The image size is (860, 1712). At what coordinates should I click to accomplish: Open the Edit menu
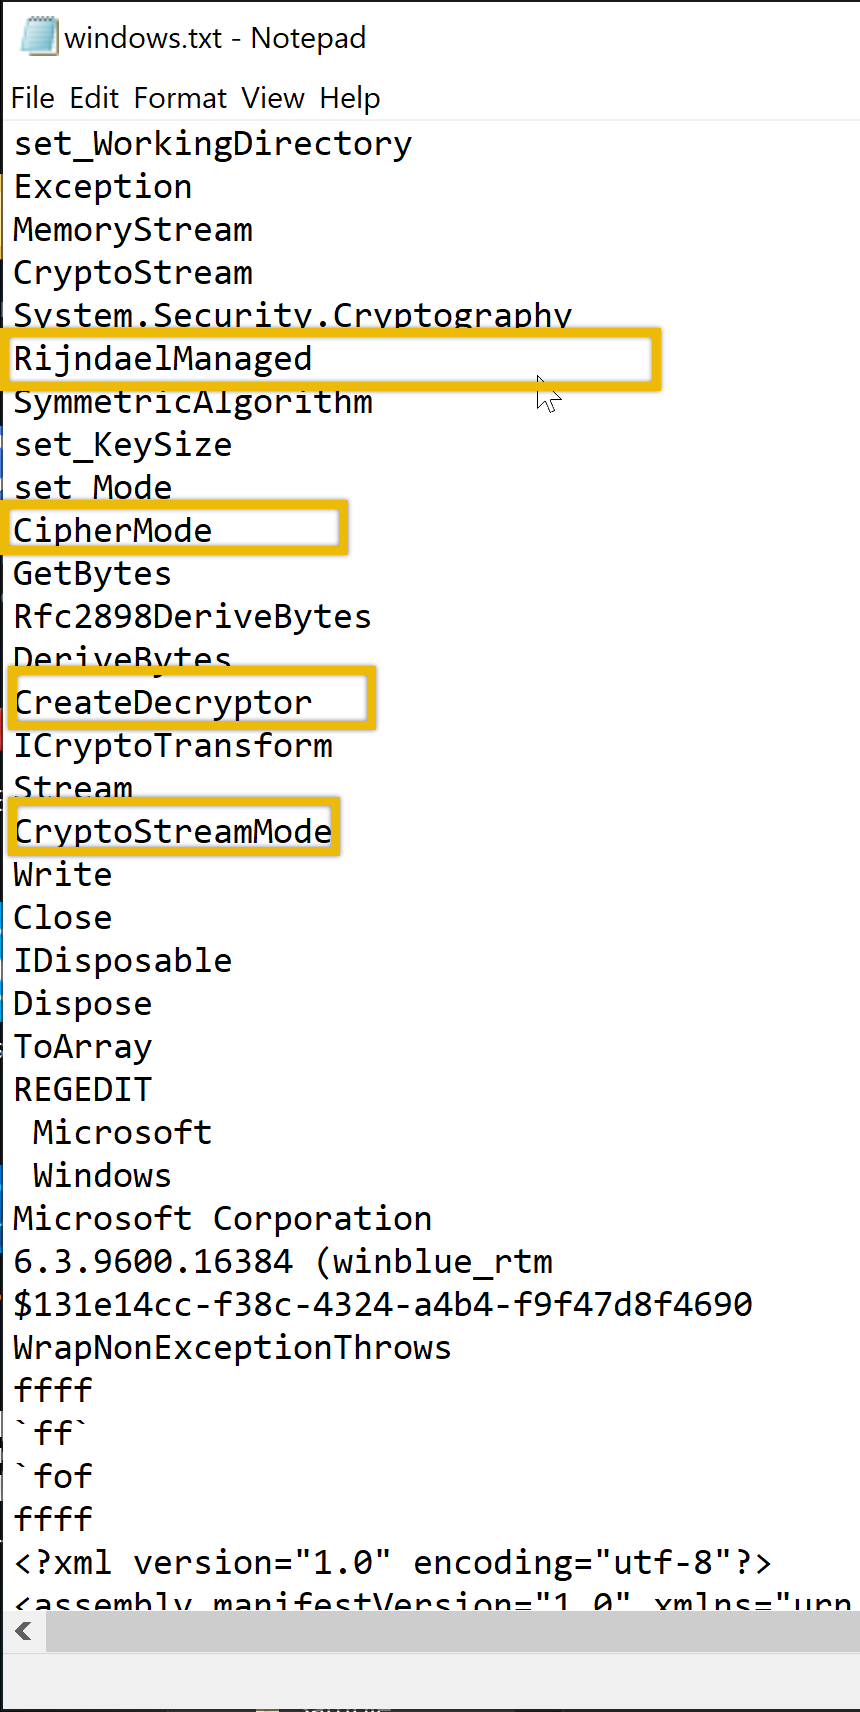click(94, 98)
